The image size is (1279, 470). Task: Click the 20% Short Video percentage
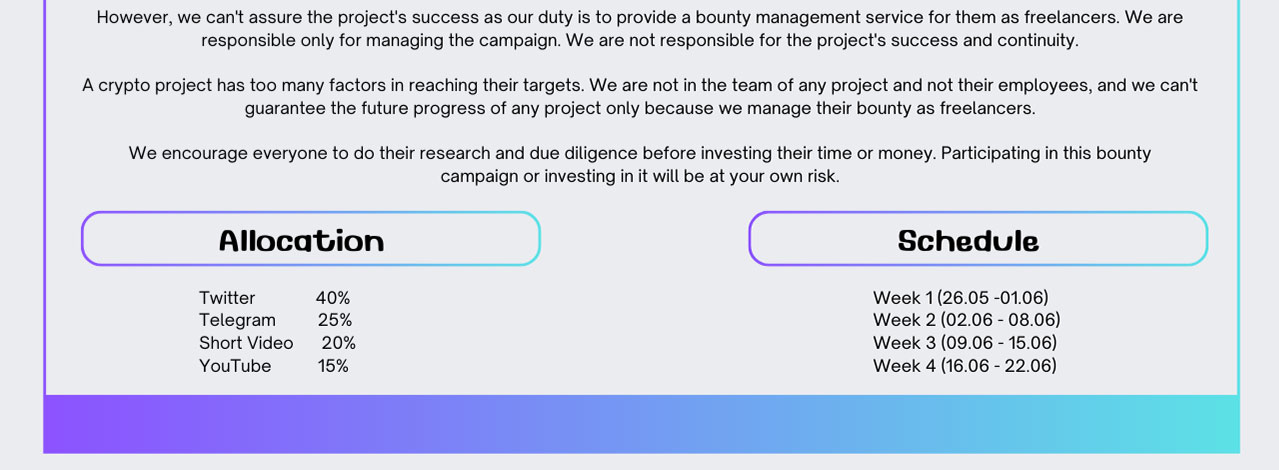(339, 343)
